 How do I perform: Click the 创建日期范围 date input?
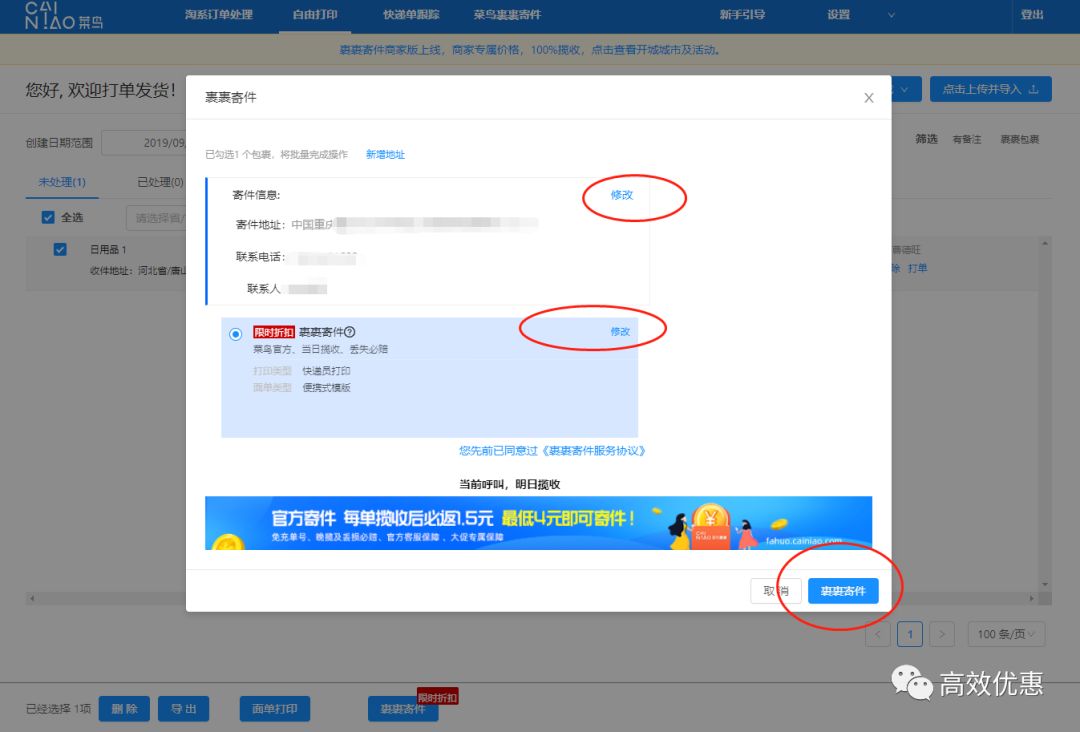[145, 143]
